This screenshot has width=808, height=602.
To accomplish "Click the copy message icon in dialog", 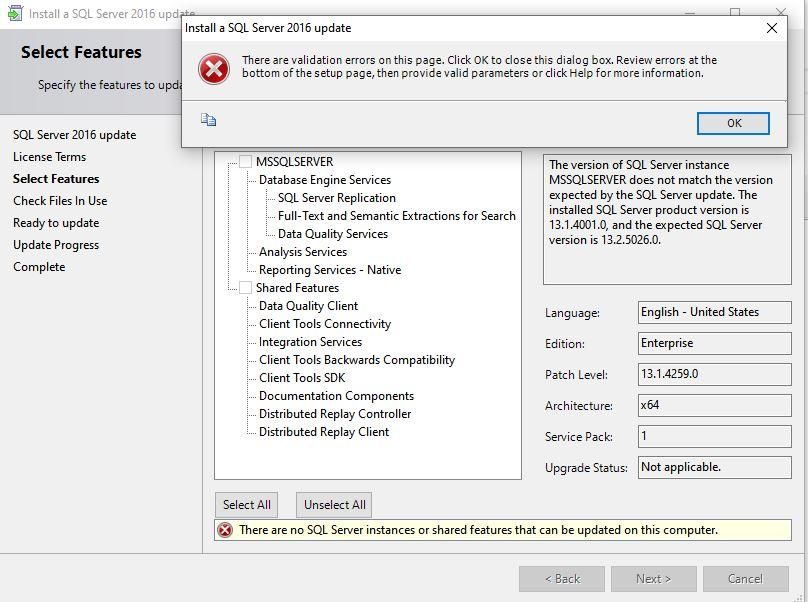I will (x=208, y=120).
